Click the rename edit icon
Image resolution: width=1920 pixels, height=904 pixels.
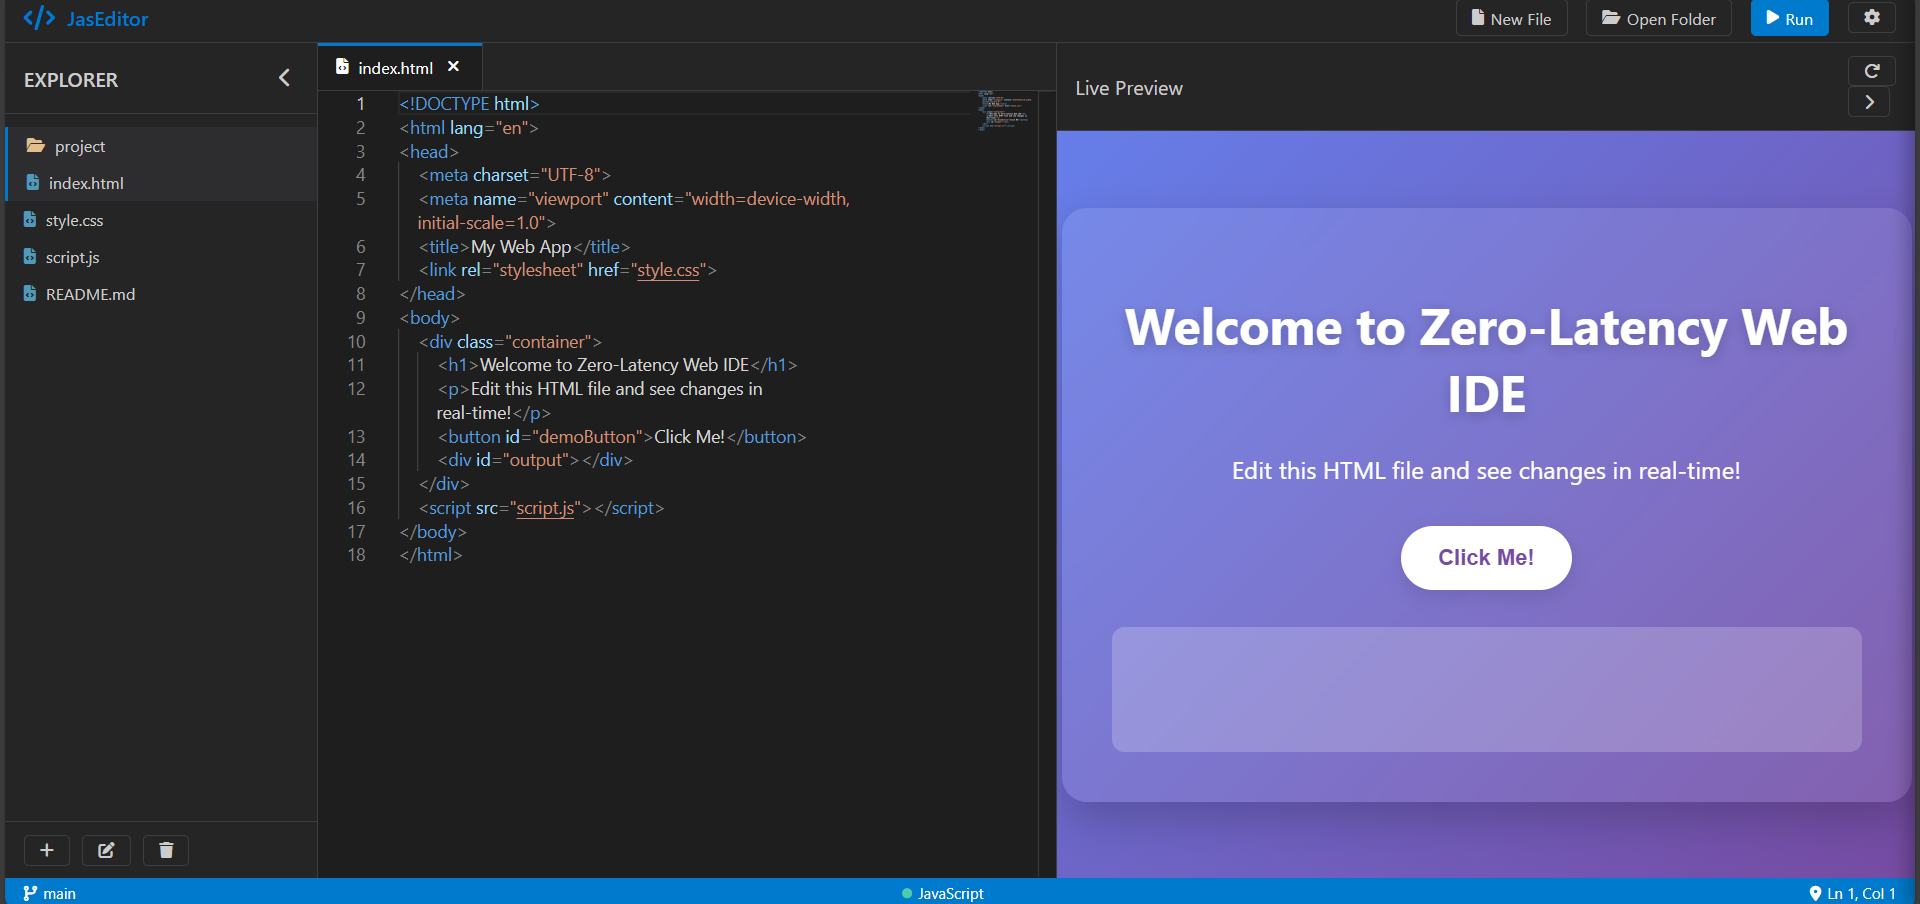click(x=106, y=850)
